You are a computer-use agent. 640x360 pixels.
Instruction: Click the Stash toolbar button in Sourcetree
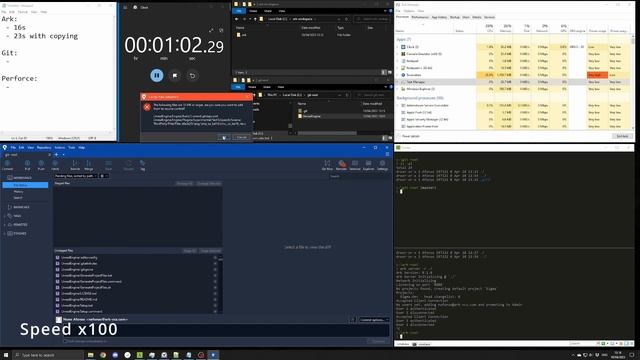tap(108, 165)
